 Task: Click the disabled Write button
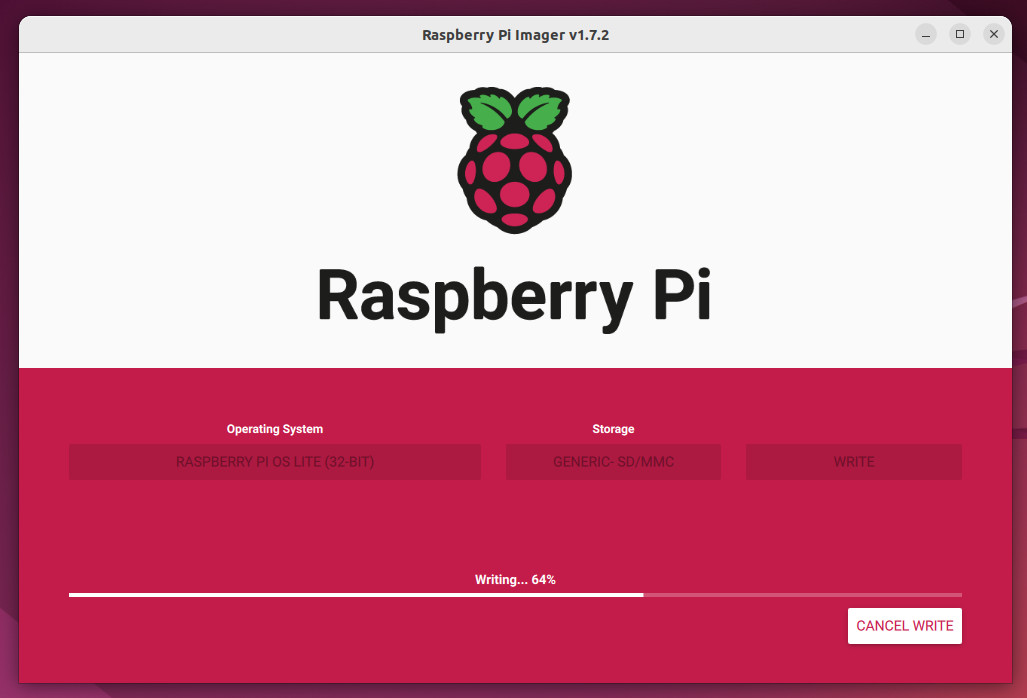pyautogui.click(x=853, y=462)
